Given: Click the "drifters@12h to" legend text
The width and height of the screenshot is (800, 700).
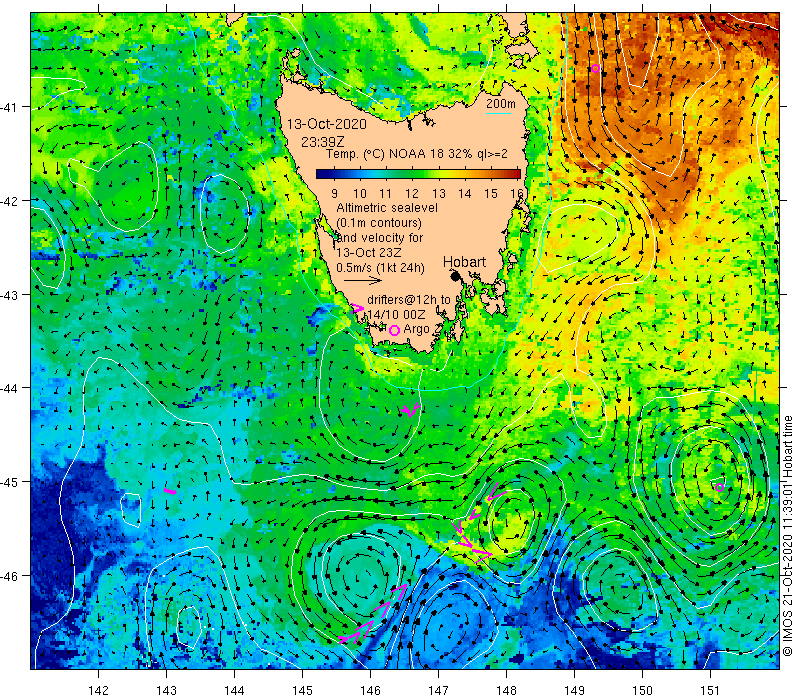Looking at the screenshot, I should 409,299.
